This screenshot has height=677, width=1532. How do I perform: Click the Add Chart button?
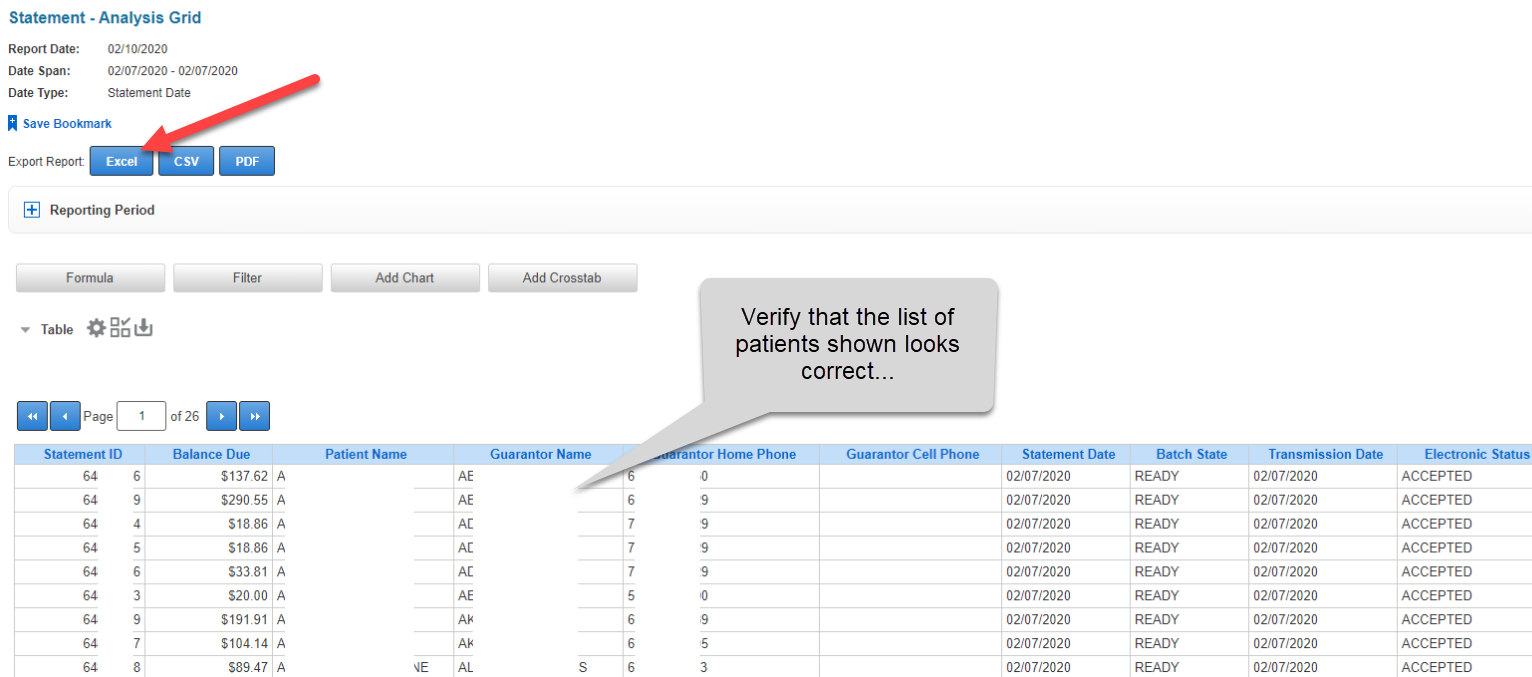point(405,278)
